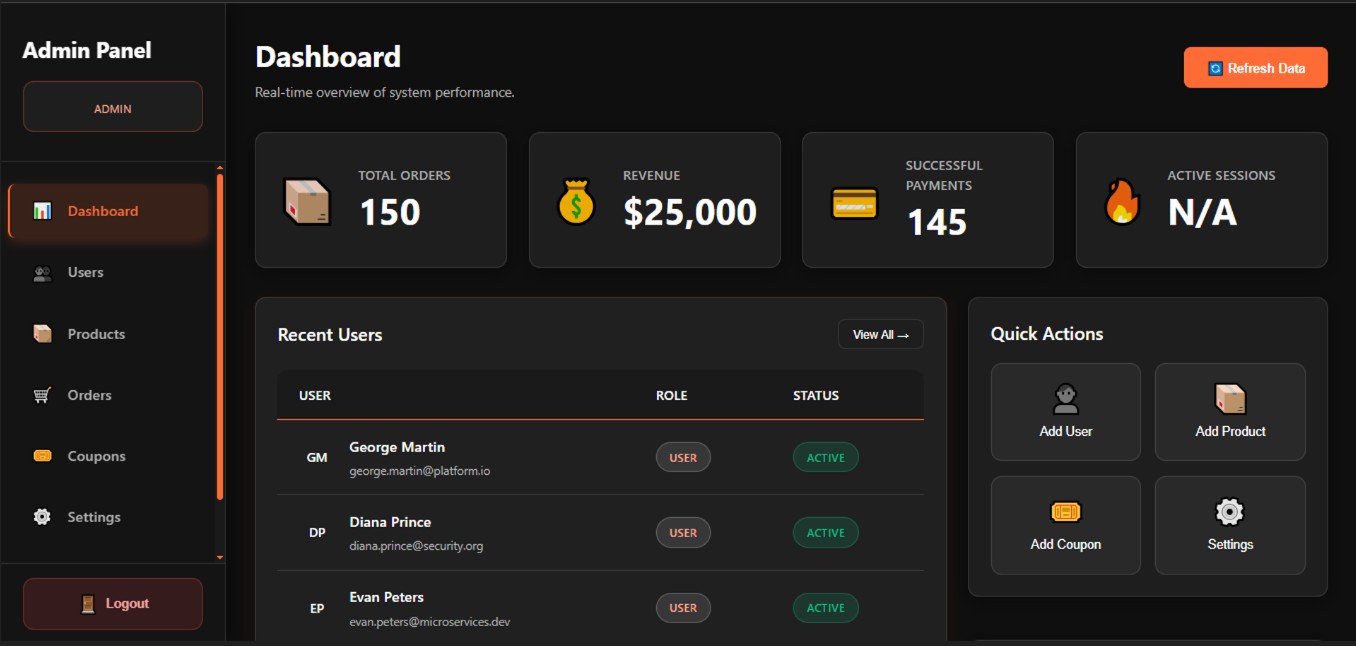Click the EP avatar for Evan Peters
This screenshot has width=1356, height=646.
[x=317, y=608]
